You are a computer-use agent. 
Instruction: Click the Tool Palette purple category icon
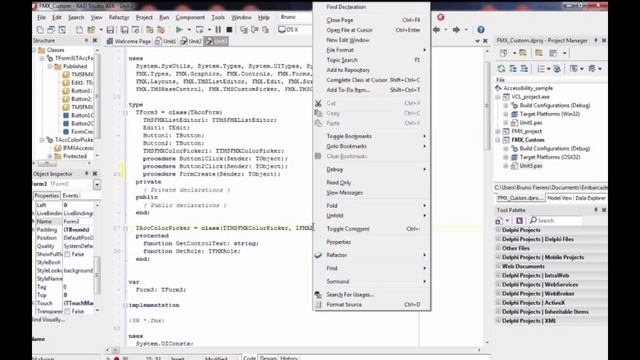(519, 220)
